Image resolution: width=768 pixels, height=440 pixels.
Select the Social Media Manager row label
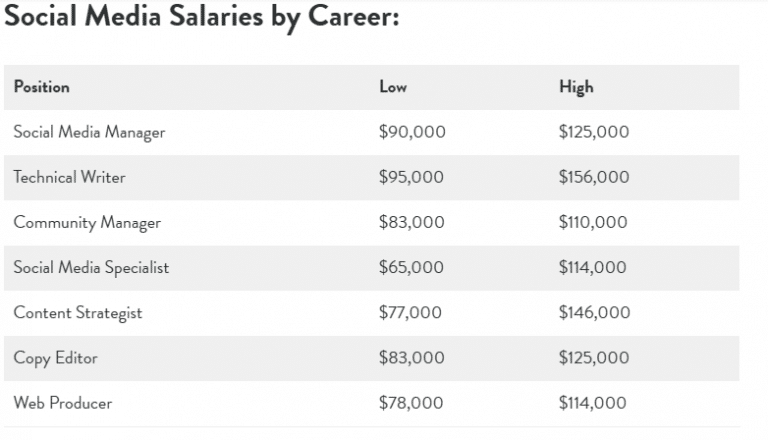tap(89, 132)
